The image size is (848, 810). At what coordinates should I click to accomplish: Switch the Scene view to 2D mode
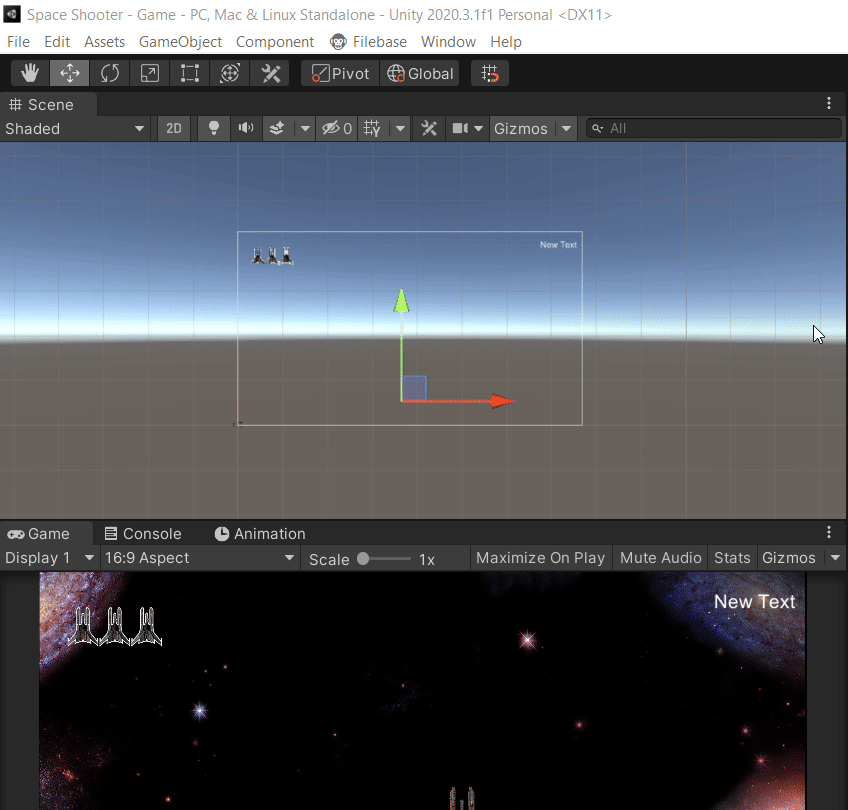coord(173,128)
